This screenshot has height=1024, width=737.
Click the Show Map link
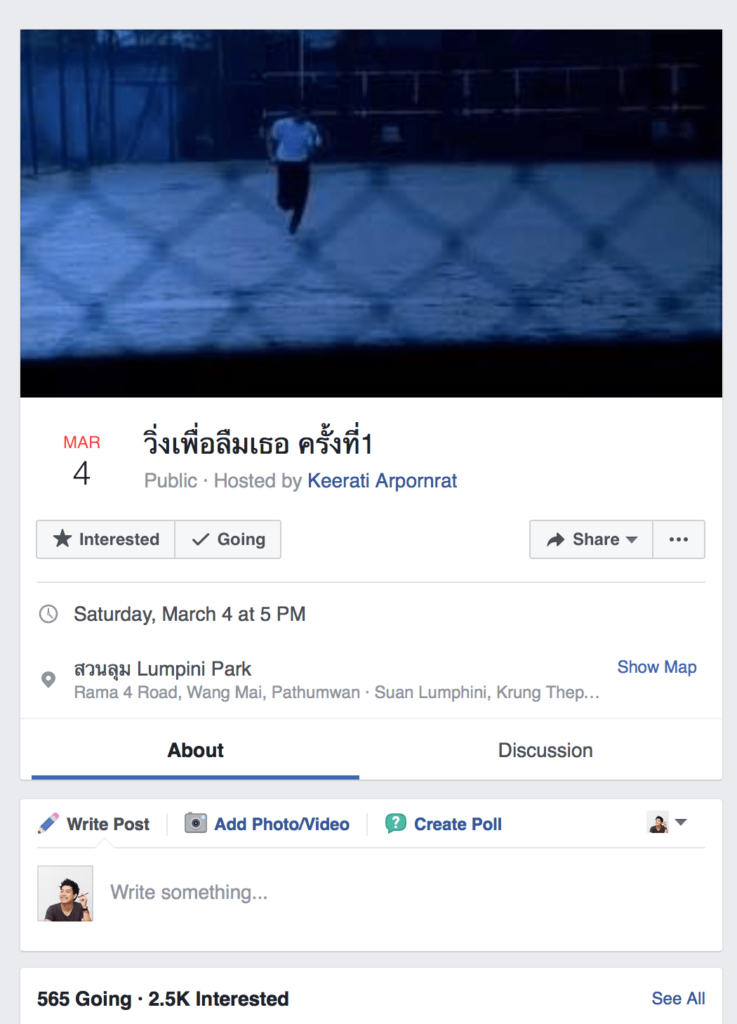[656, 667]
